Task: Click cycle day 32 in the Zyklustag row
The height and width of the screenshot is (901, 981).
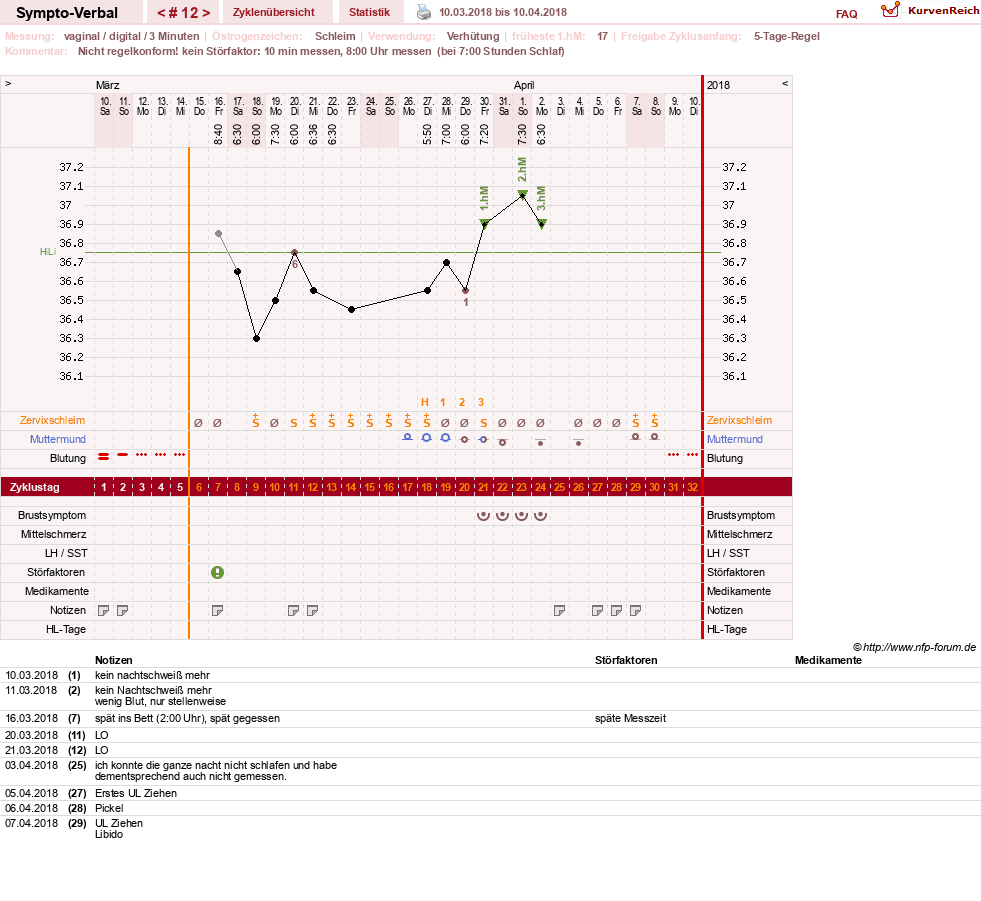Action: pos(692,487)
